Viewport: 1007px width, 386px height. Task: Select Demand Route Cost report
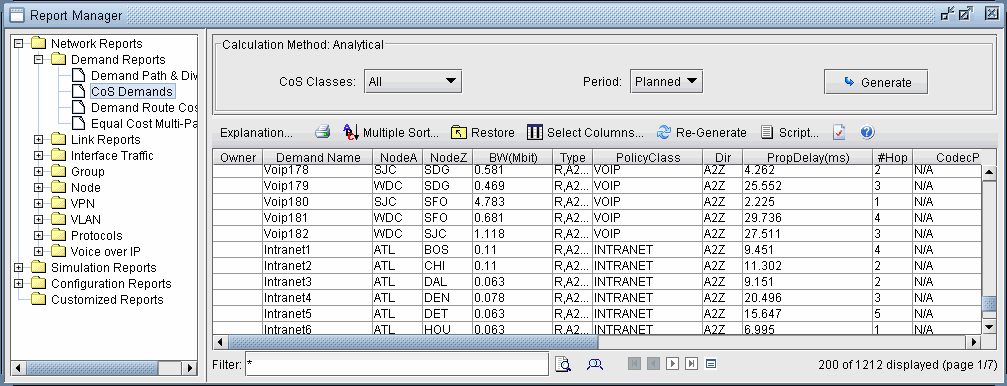pyautogui.click(x=144, y=108)
